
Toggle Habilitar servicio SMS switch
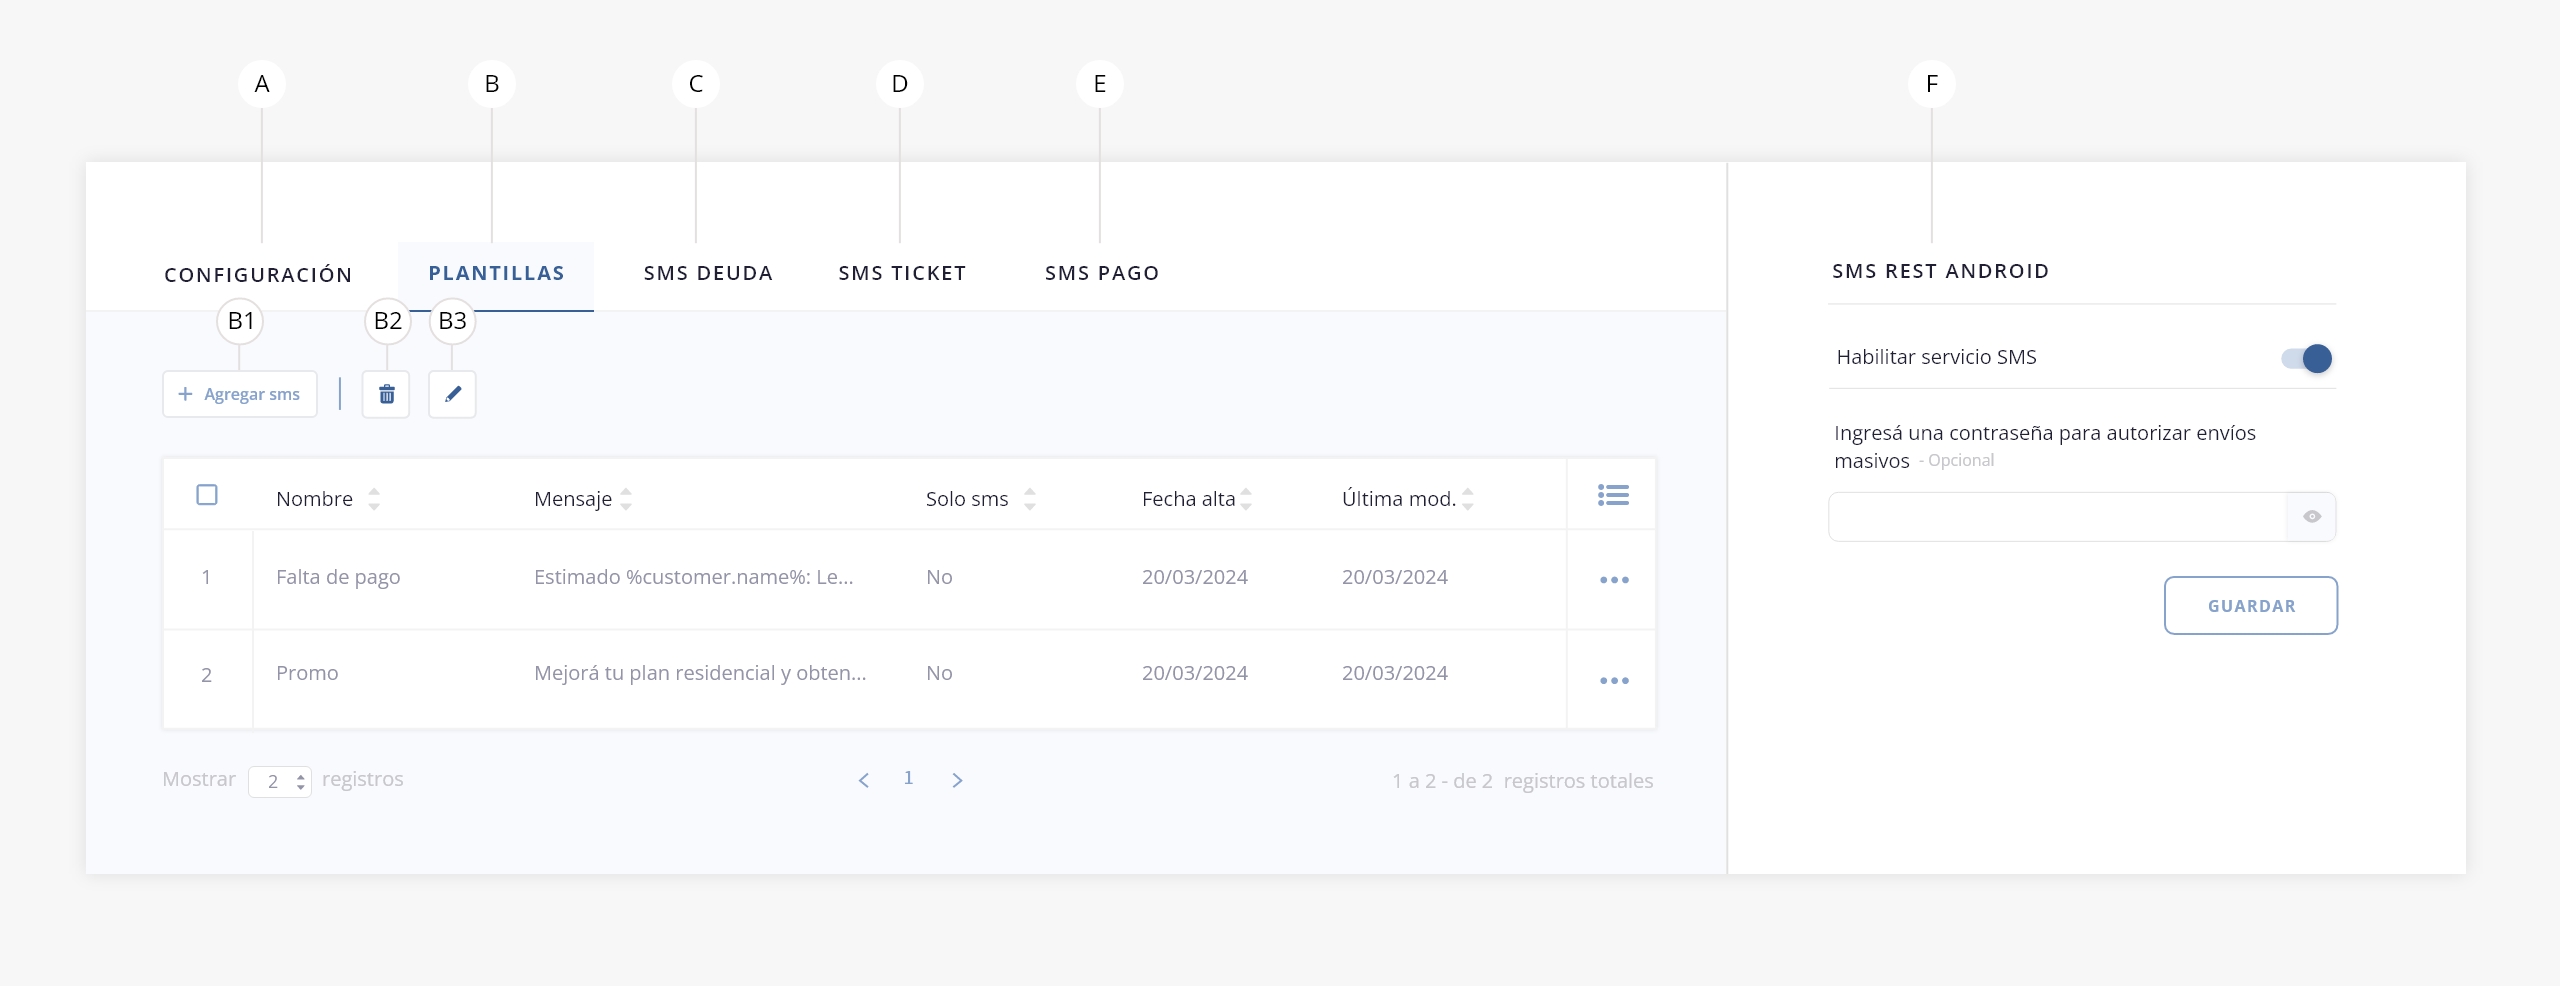[x=2306, y=358]
